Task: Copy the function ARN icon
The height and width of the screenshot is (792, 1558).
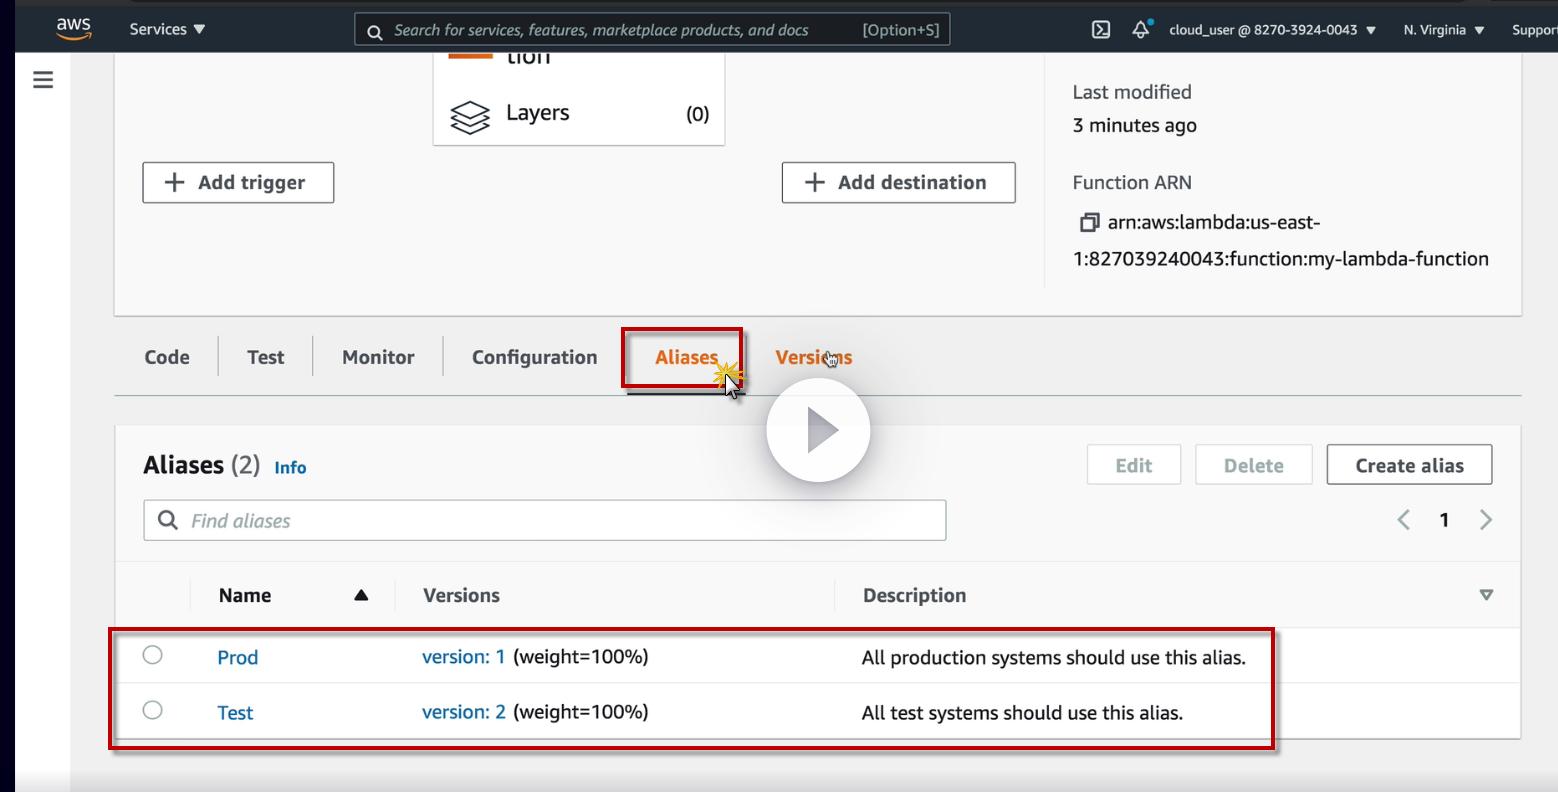Action: 1088,222
